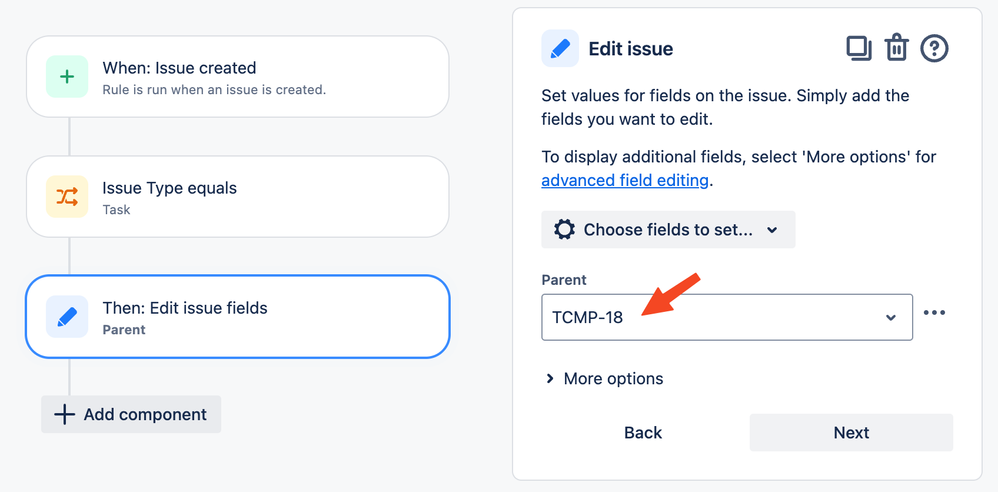Select the When: Issue created trigger
998x492 pixels.
237,76
